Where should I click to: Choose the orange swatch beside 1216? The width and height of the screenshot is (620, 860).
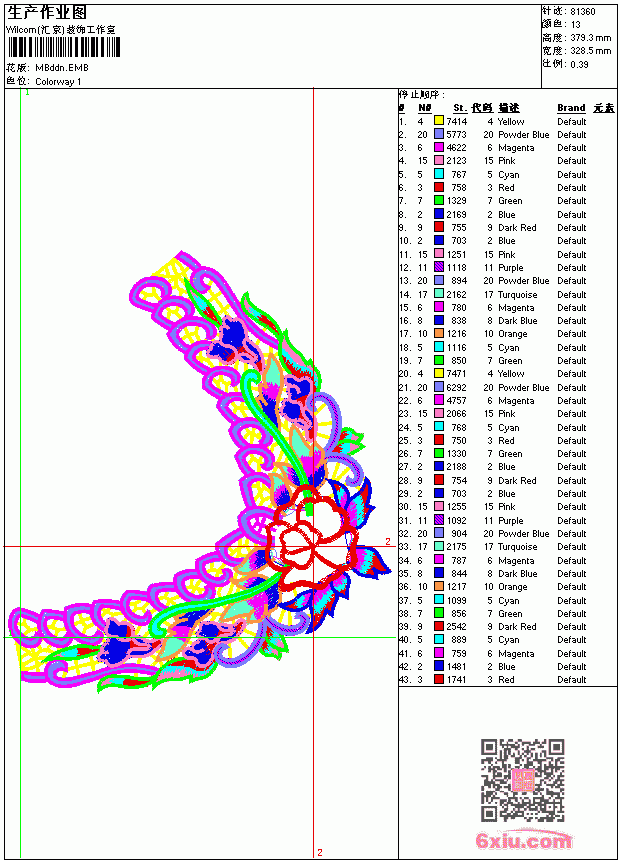(439, 333)
